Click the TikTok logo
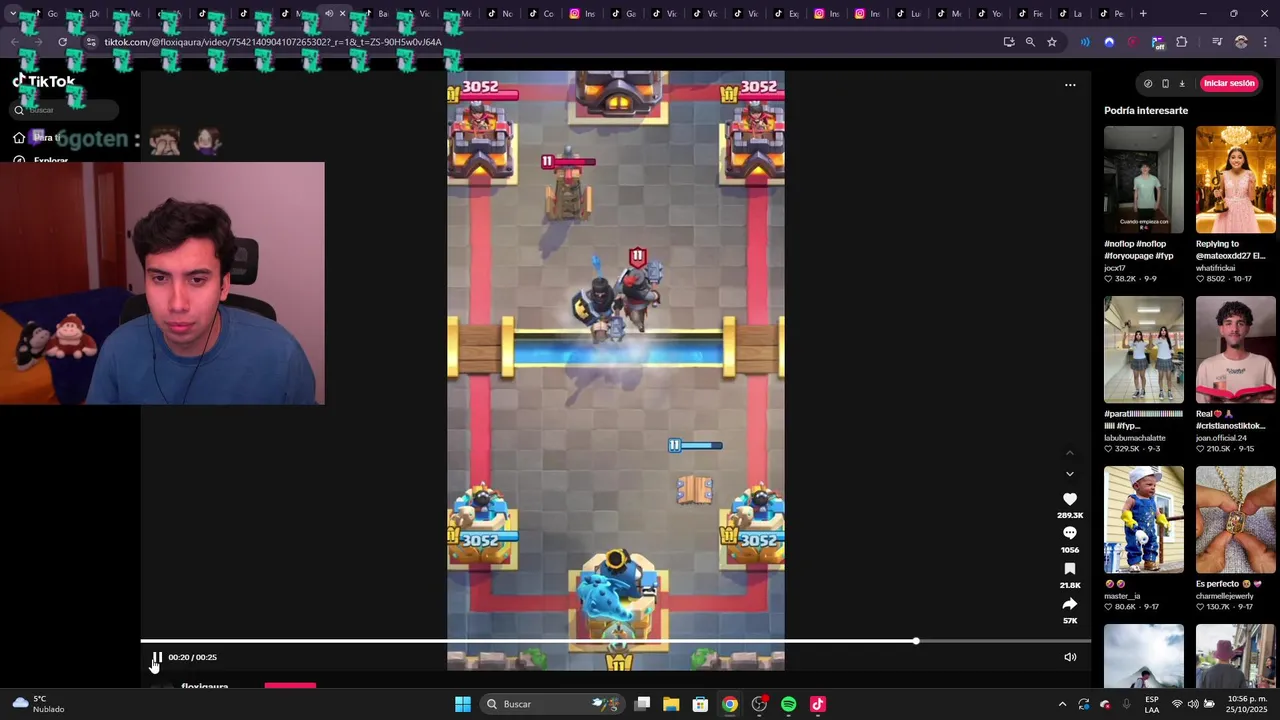Screen dimensions: 1280x720 (44, 82)
